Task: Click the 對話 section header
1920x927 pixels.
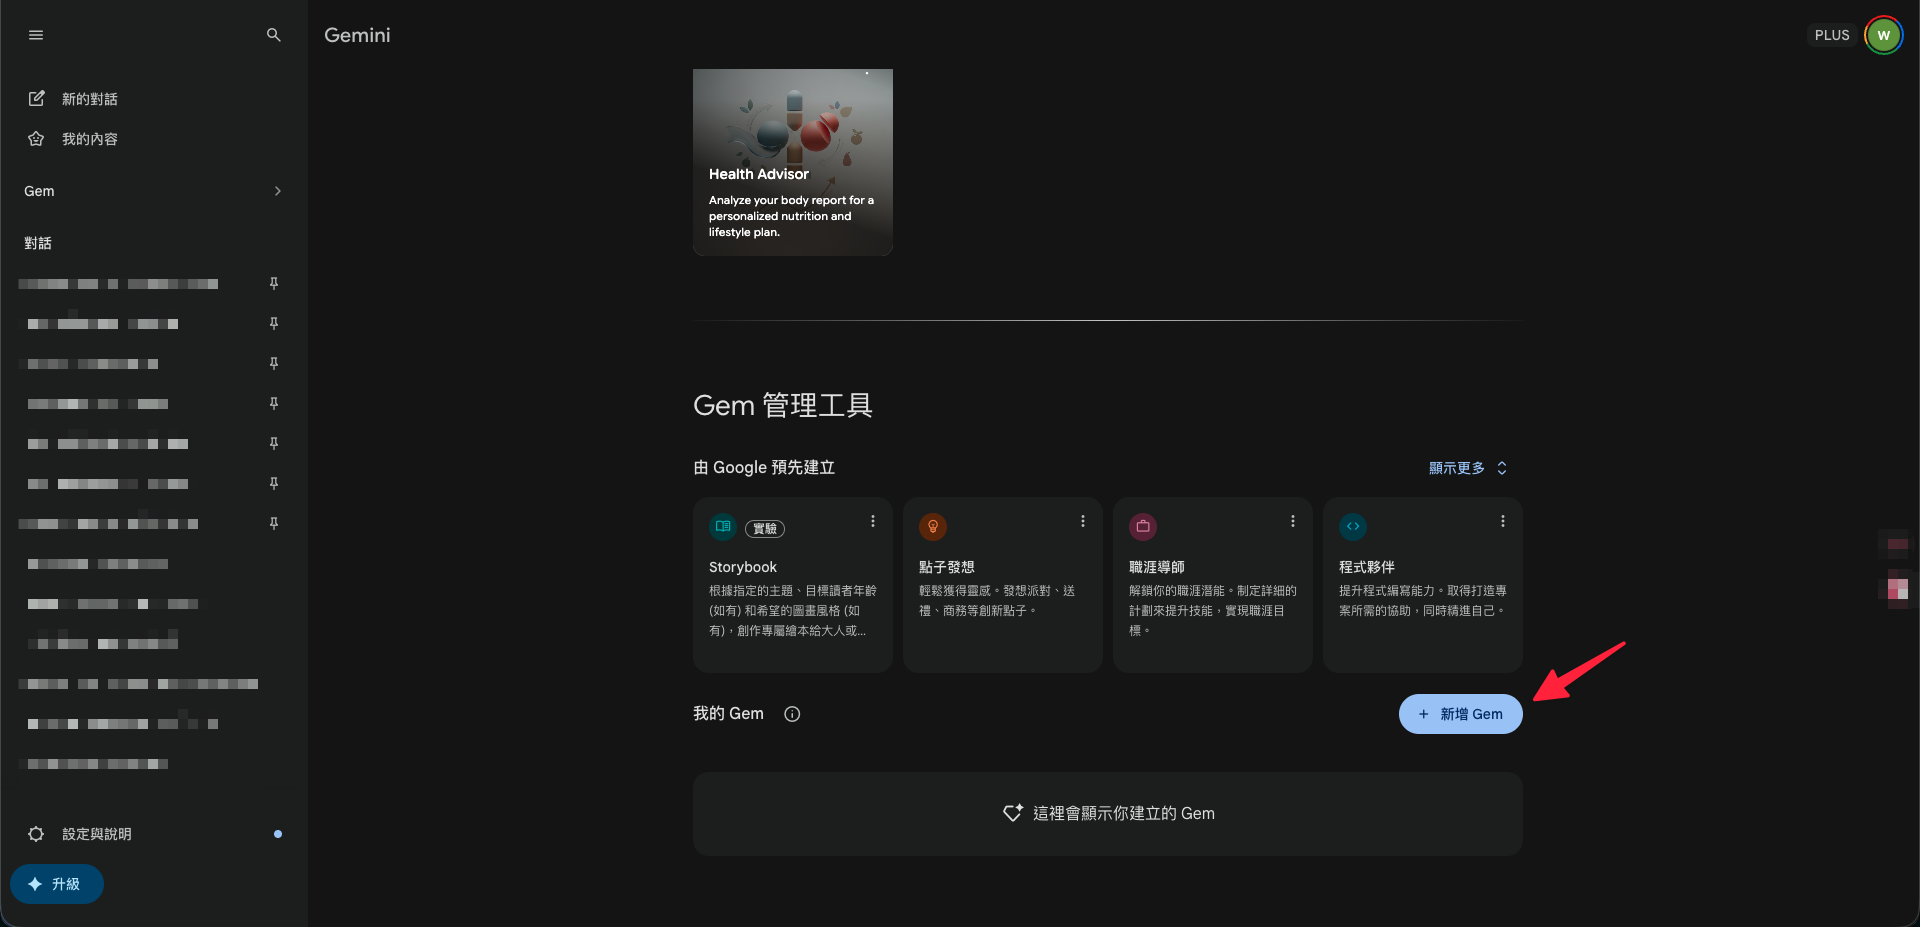Action: [38, 243]
